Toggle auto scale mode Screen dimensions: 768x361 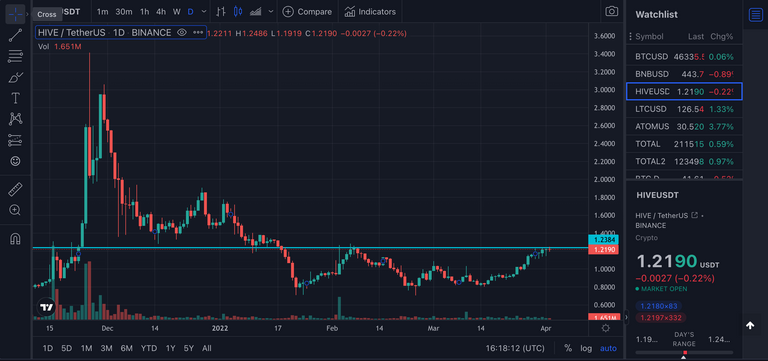[x=608, y=348]
